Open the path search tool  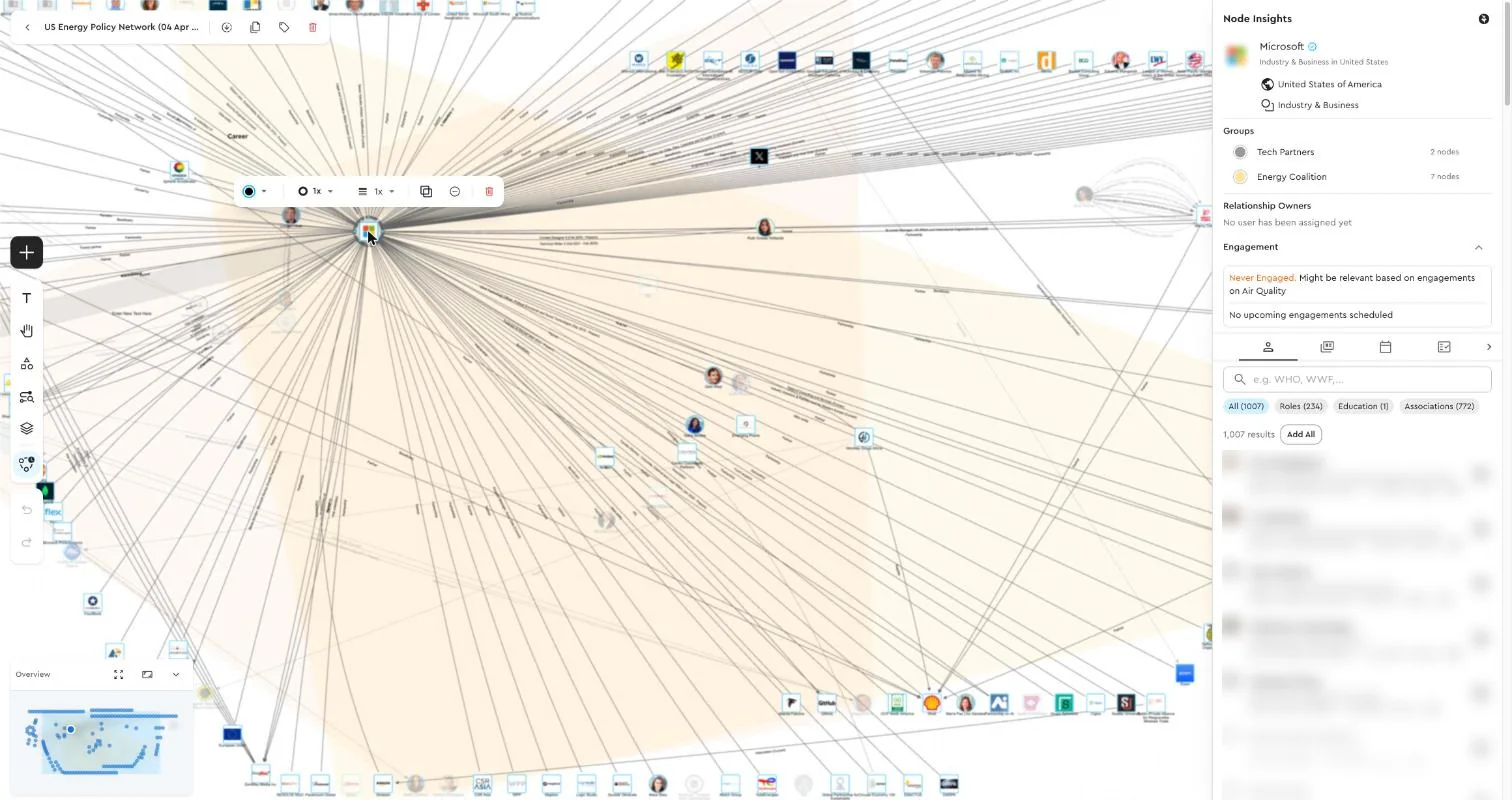pos(27,397)
